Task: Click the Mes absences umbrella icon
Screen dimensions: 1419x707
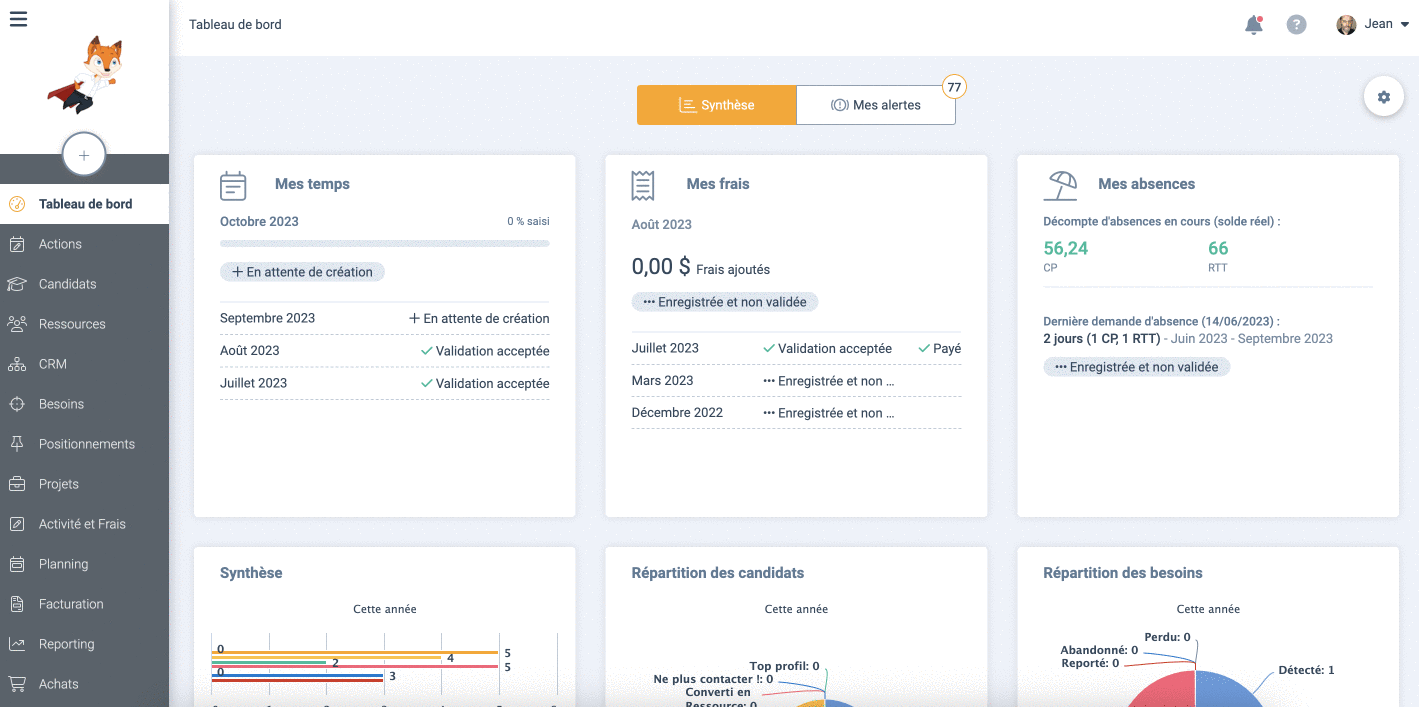Action: [x=1061, y=186]
